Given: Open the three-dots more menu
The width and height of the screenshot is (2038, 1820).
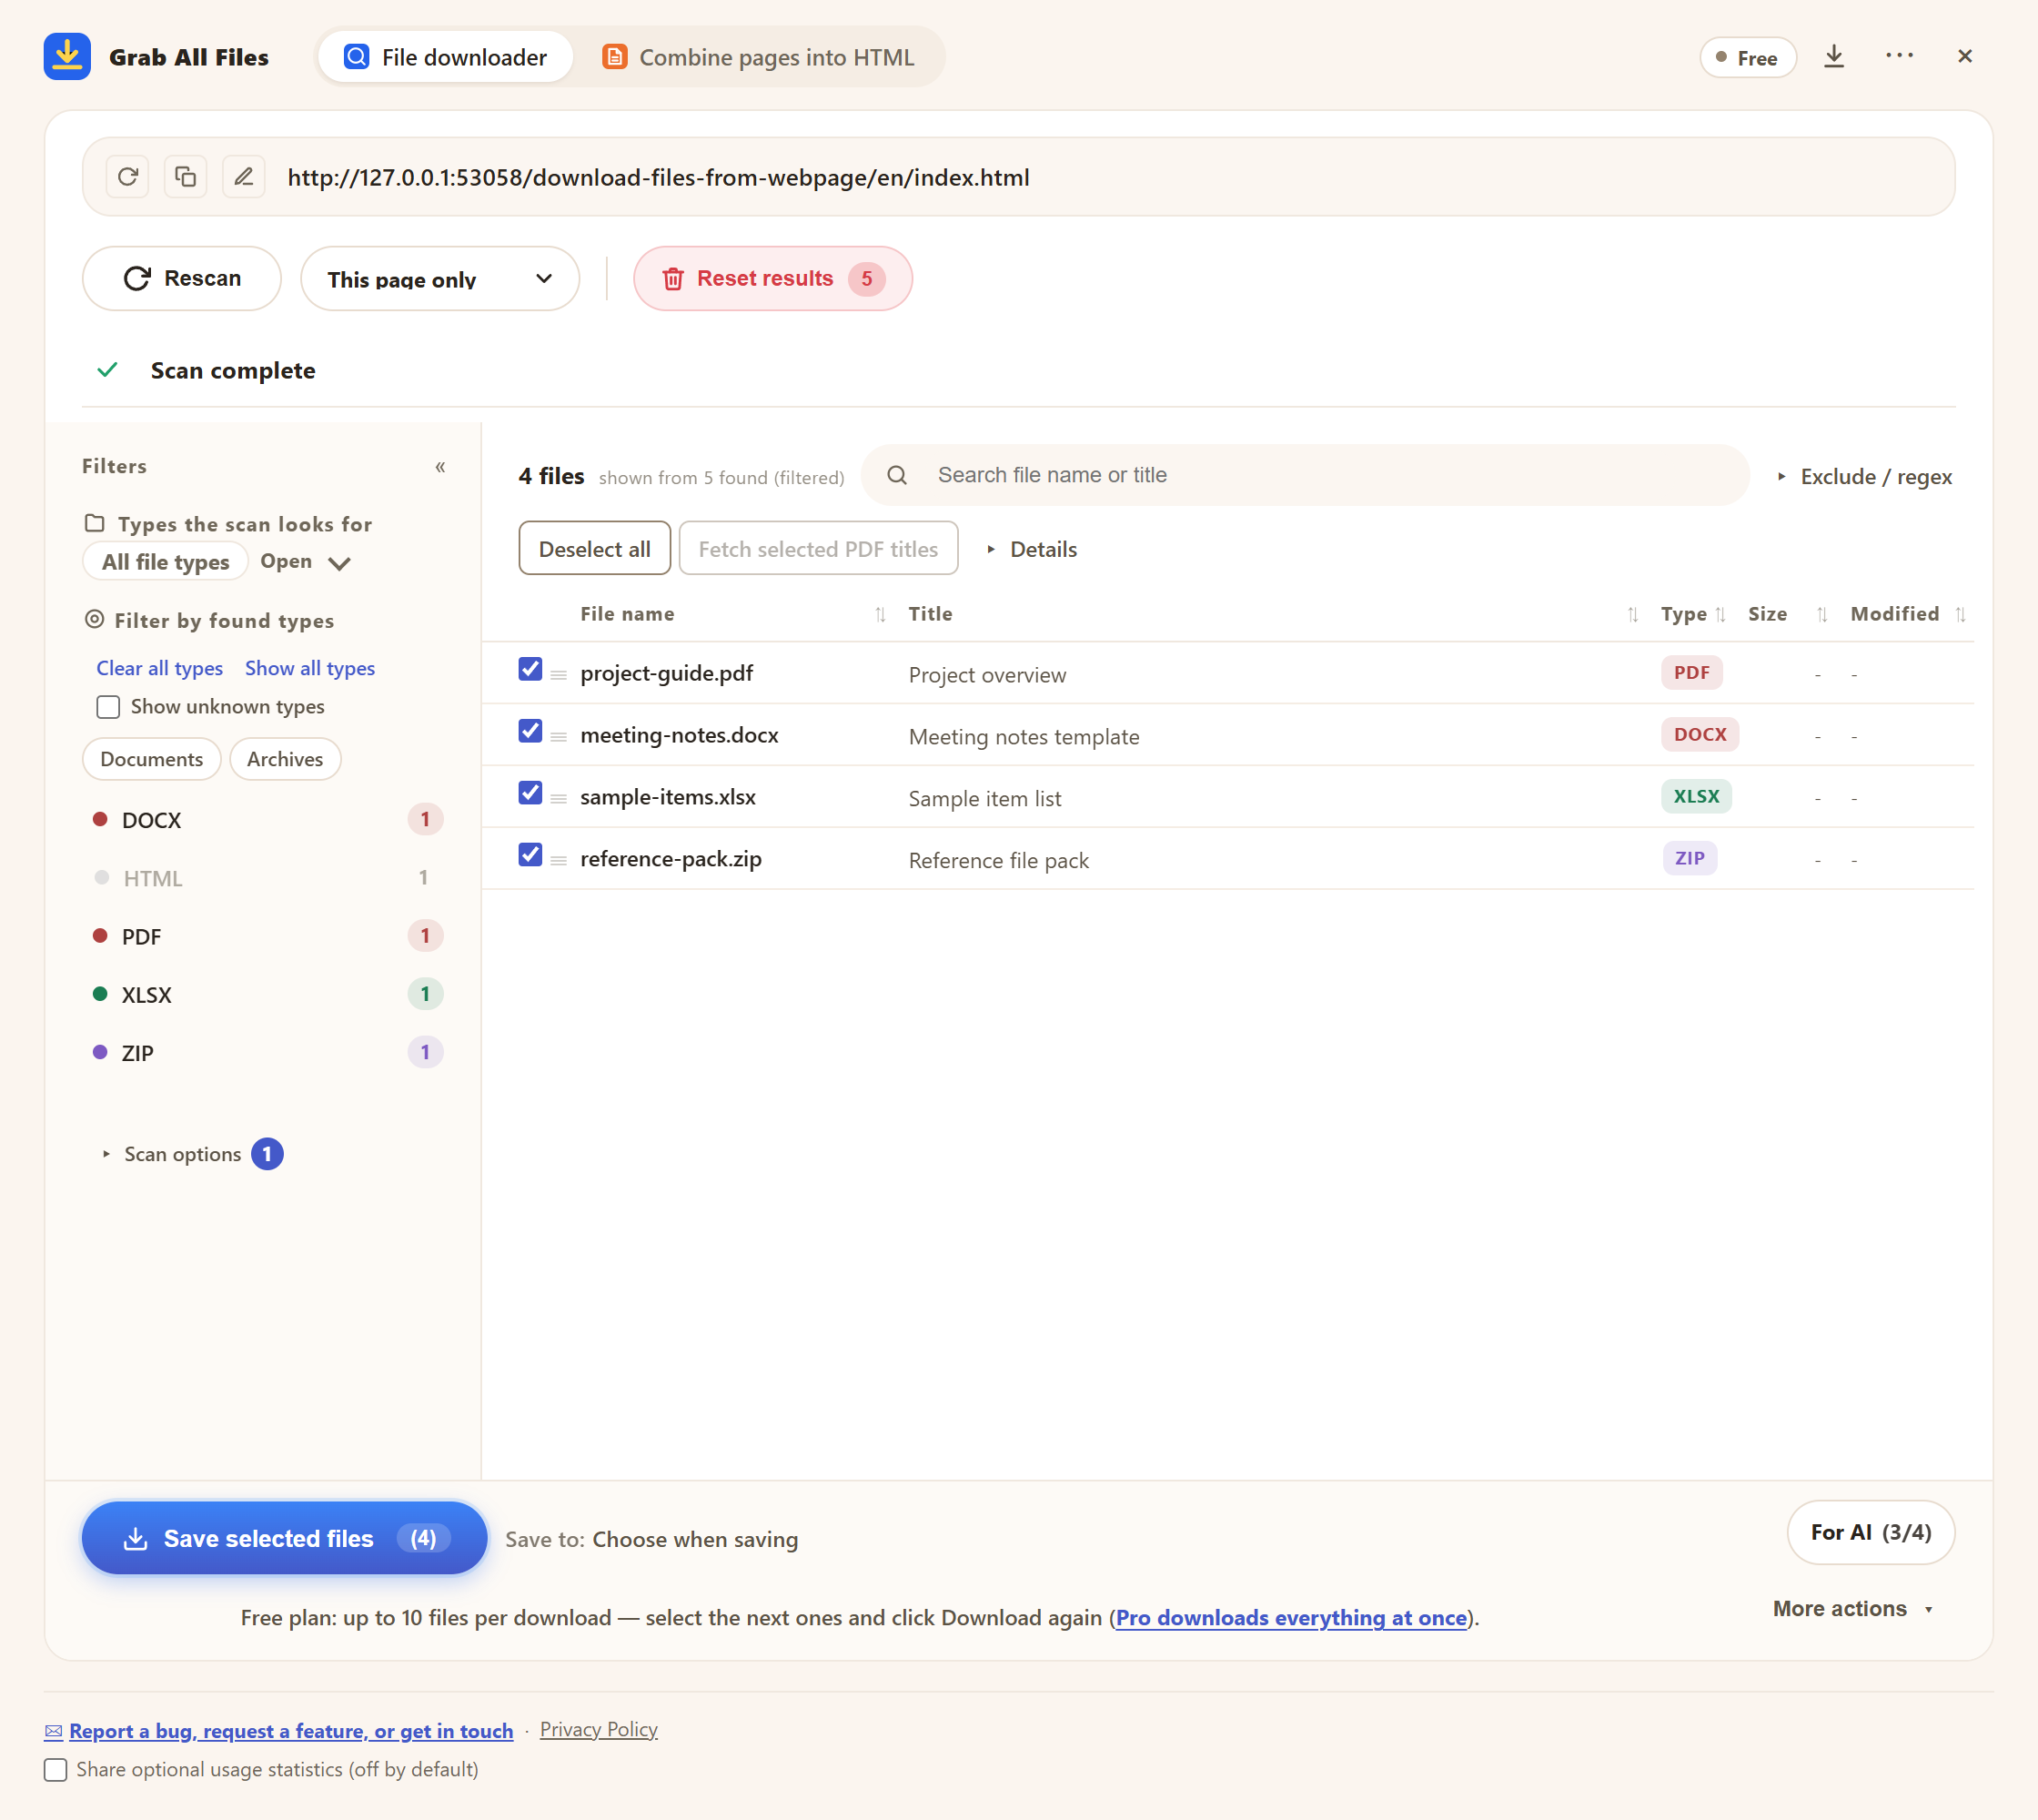Looking at the screenshot, I should (x=1899, y=56).
